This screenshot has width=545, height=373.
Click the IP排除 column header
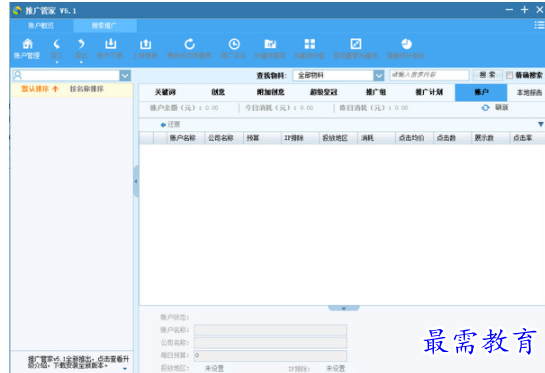click(x=300, y=138)
